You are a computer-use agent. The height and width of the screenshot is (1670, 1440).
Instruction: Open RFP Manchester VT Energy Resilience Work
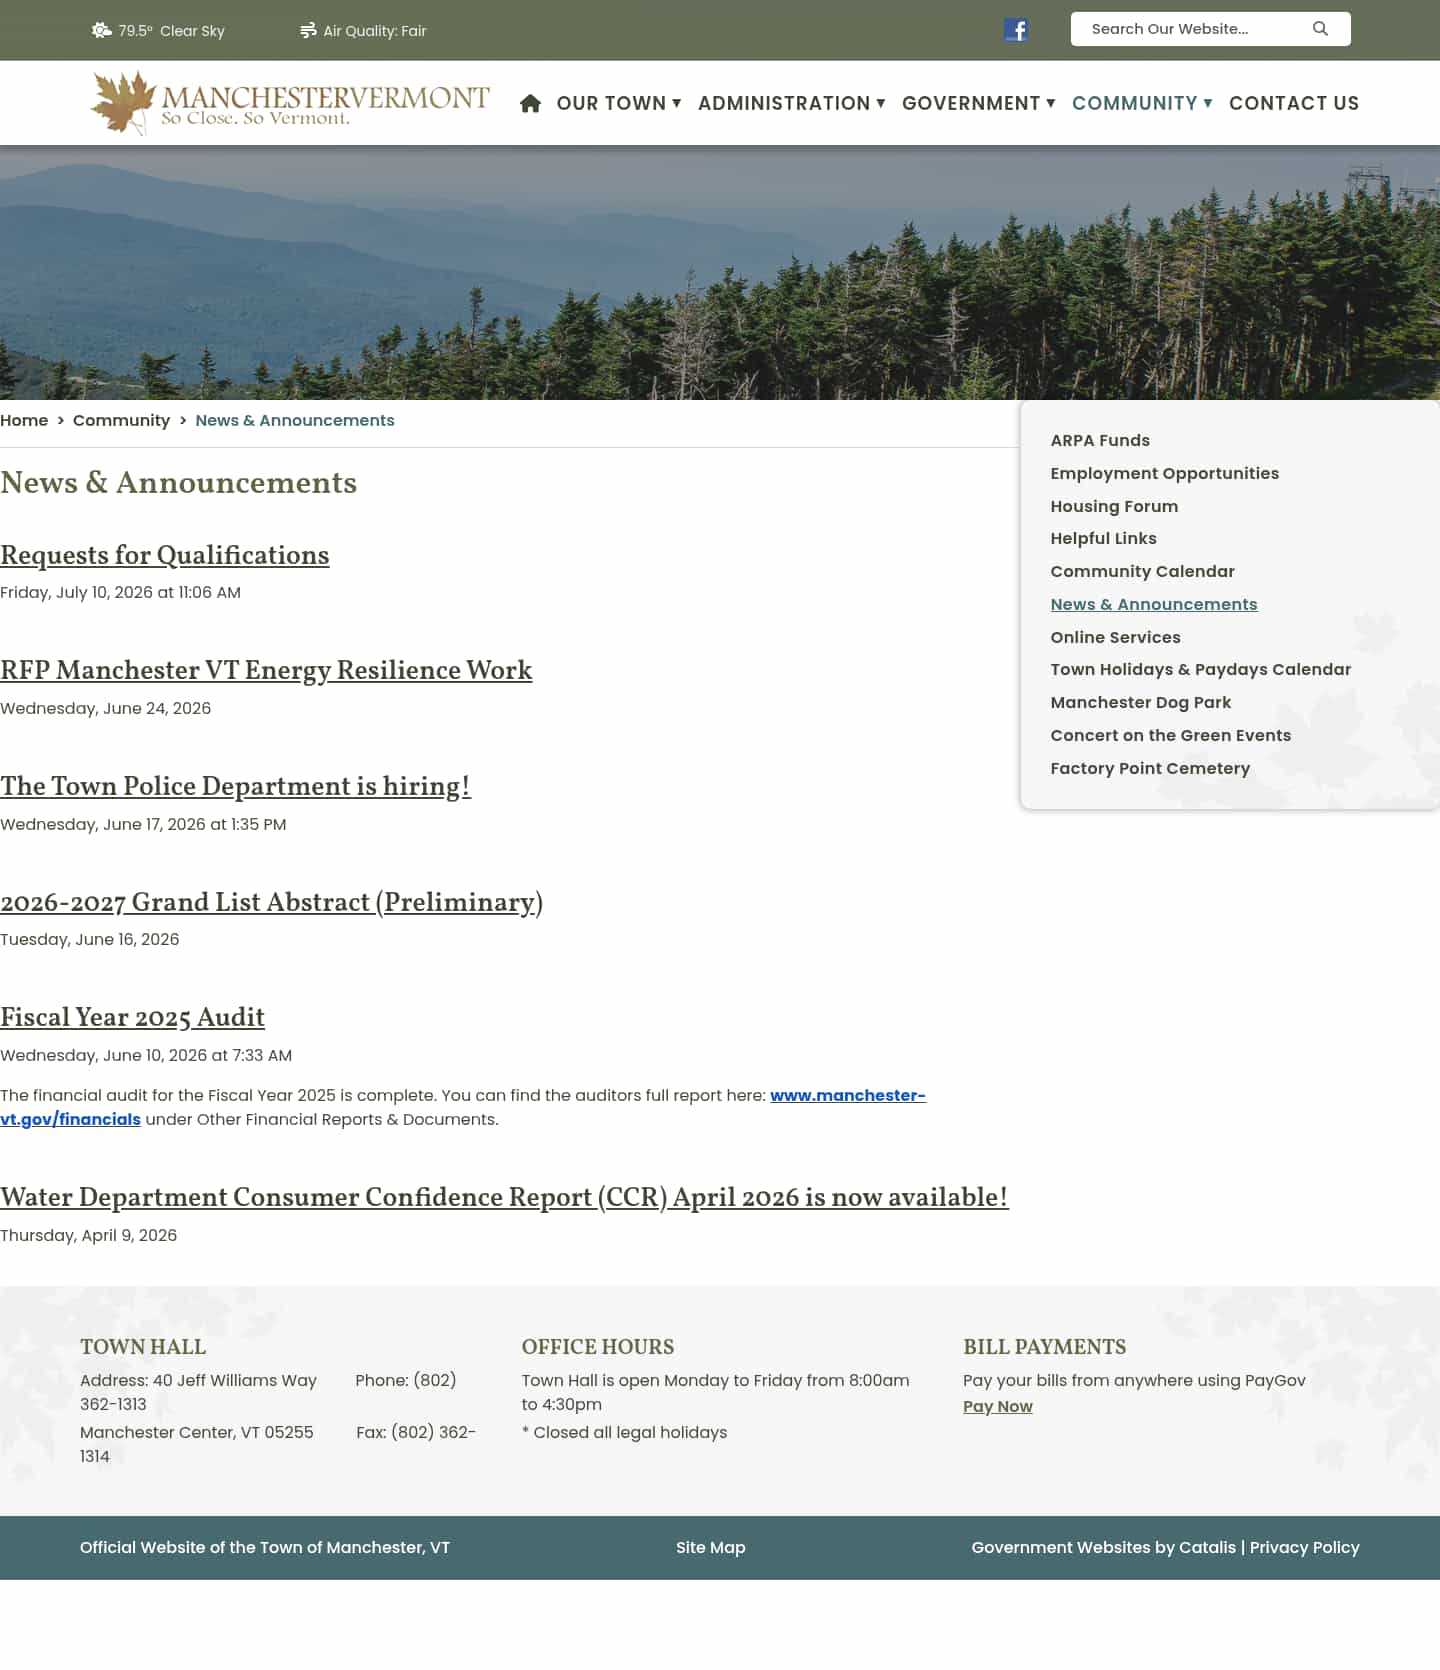click(266, 670)
